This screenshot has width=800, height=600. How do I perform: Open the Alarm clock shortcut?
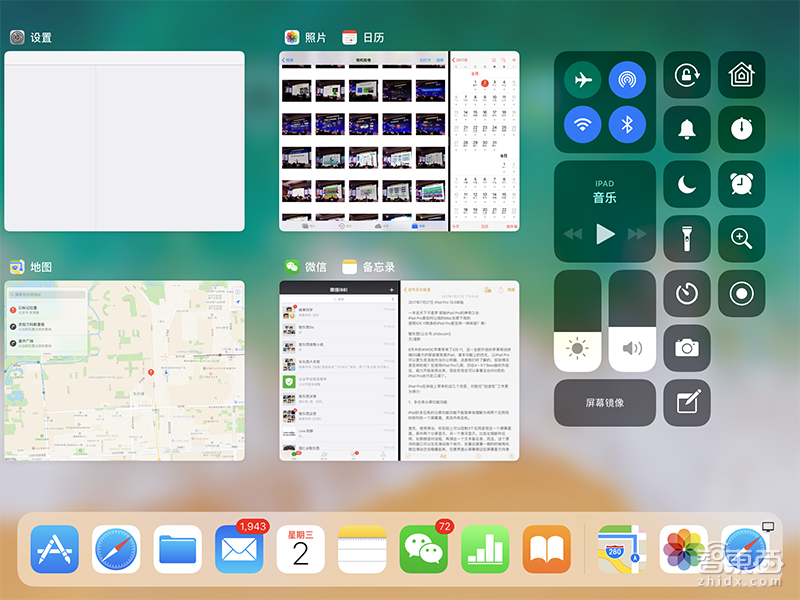(x=741, y=184)
